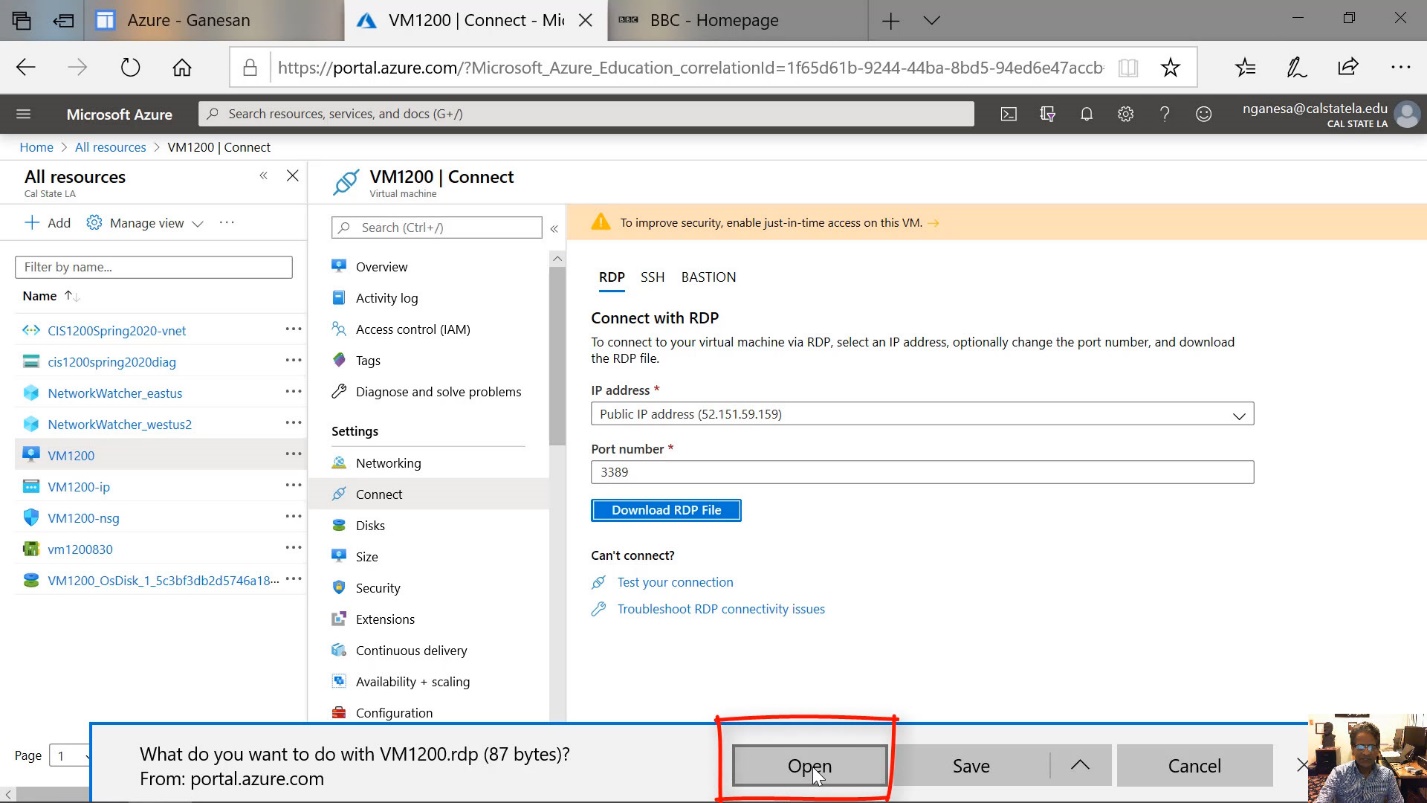
Task: Open the VM1200-nsg resource
Action: coord(83,518)
